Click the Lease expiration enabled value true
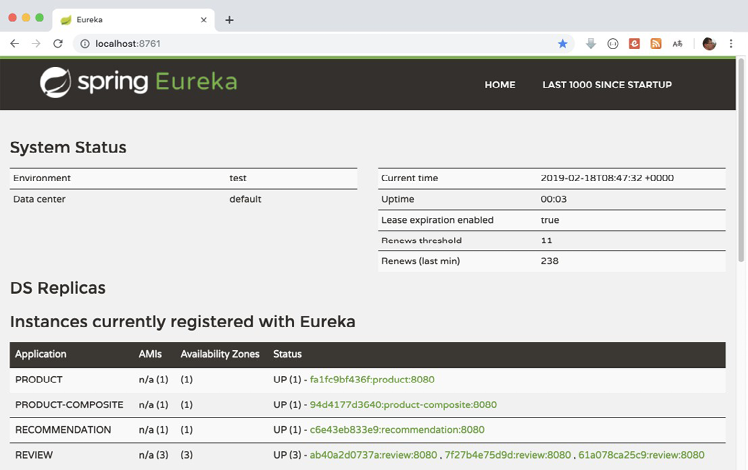This screenshot has height=470, width=748. [550, 220]
